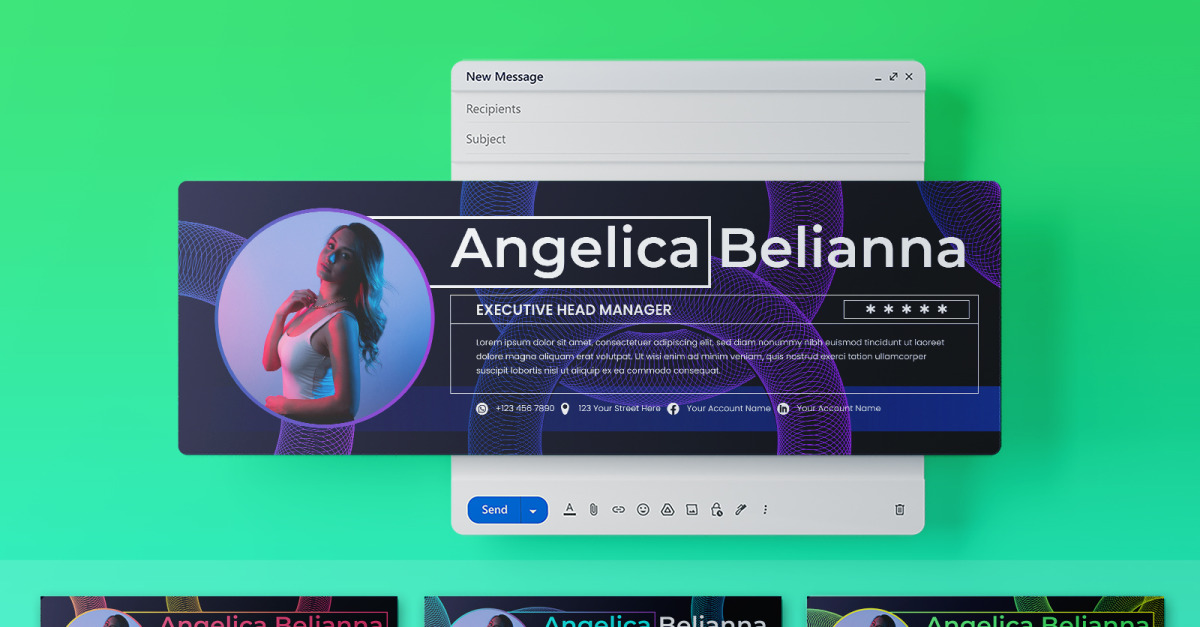1200x627 pixels.
Task: Insert a photo into the message
Action: click(692, 510)
